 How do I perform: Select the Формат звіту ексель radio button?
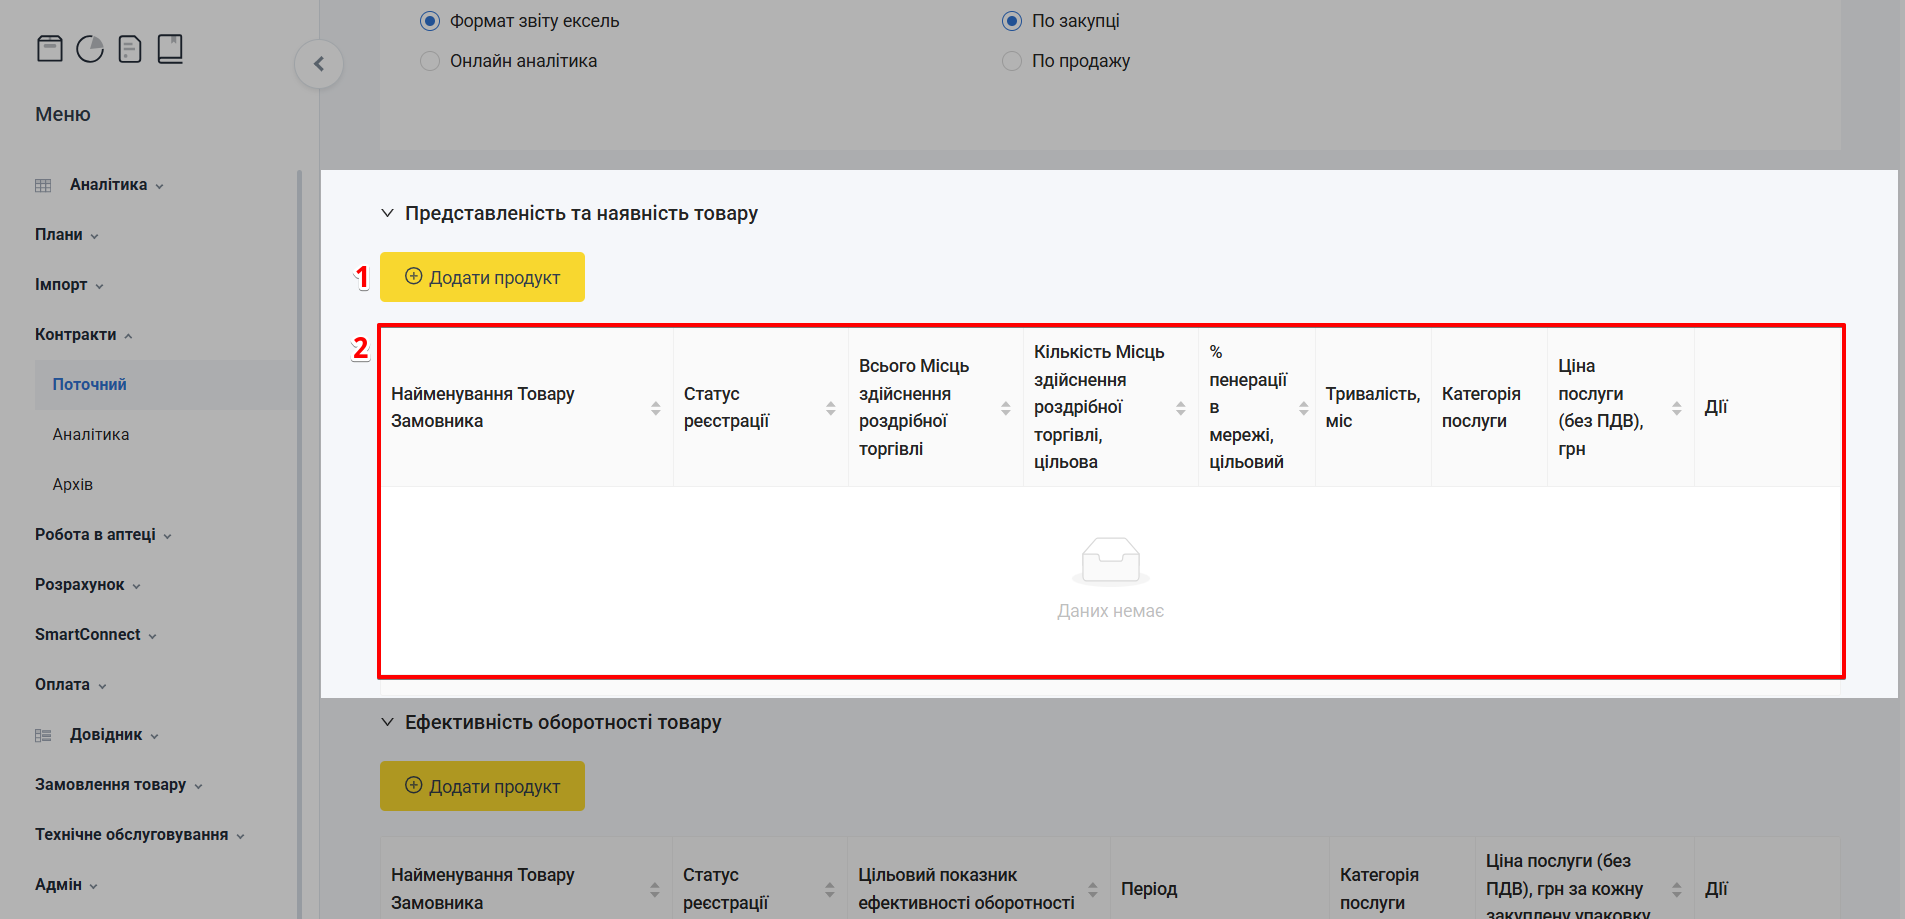coord(430,21)
